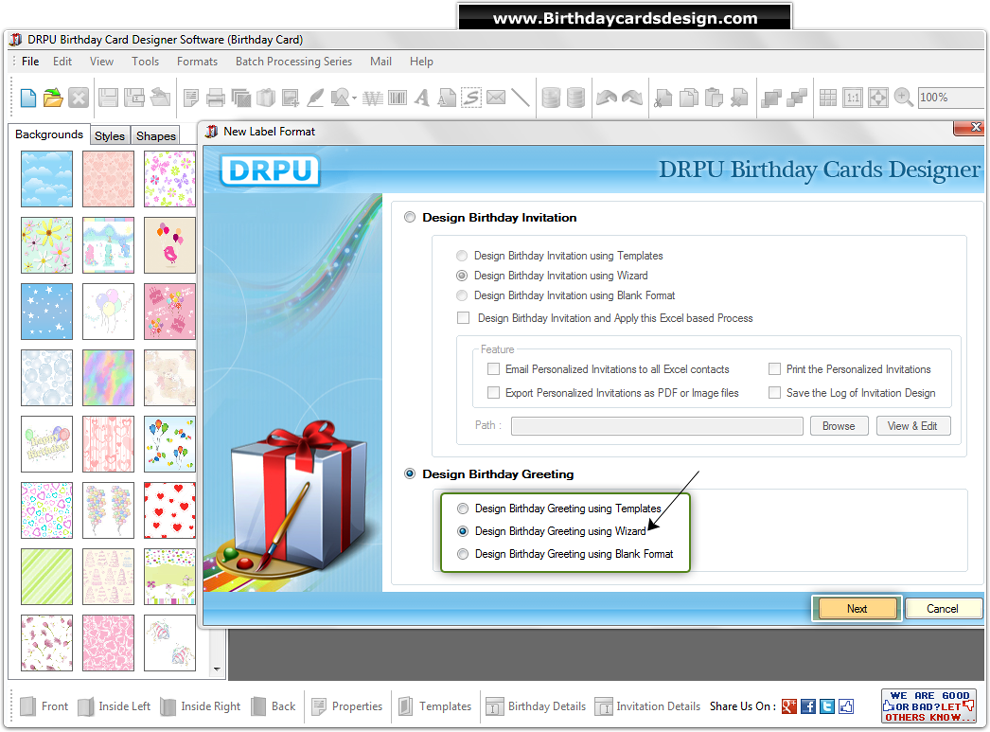Image resolution: width=990 pixels, height=732 pixels.
Task: Choose Design Birthday Greeting using Wizard
Action: click(x=463, y=531)
